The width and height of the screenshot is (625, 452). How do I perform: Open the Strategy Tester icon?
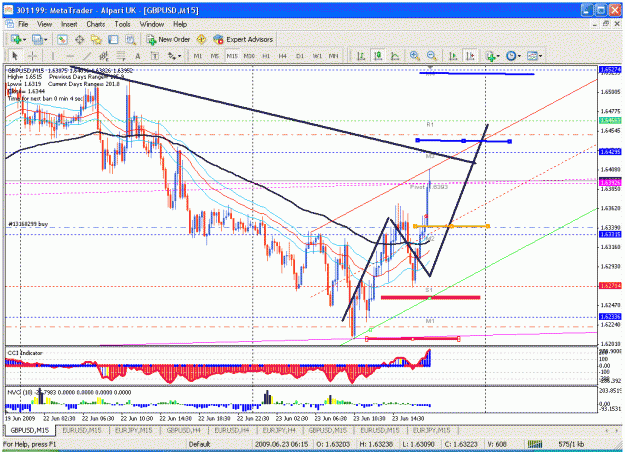[x=130, y=39]
